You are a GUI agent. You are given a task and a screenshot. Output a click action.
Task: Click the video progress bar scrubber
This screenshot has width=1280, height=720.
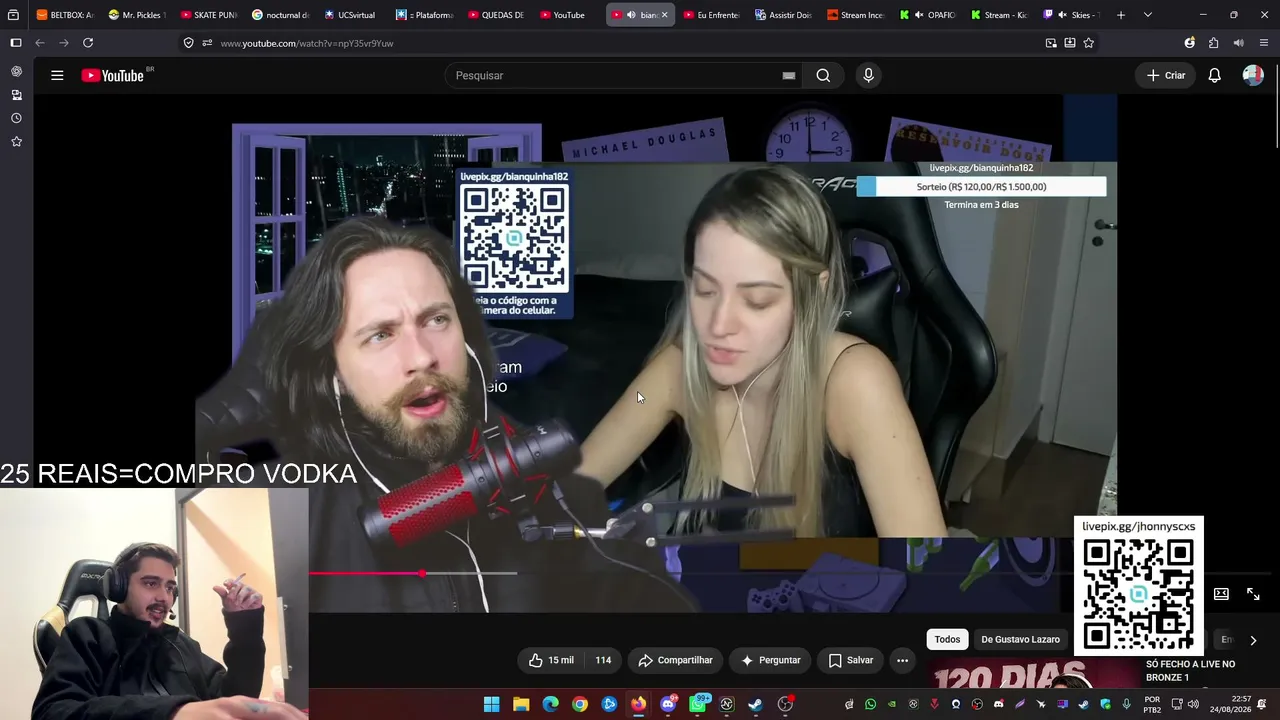coord(422,573)
